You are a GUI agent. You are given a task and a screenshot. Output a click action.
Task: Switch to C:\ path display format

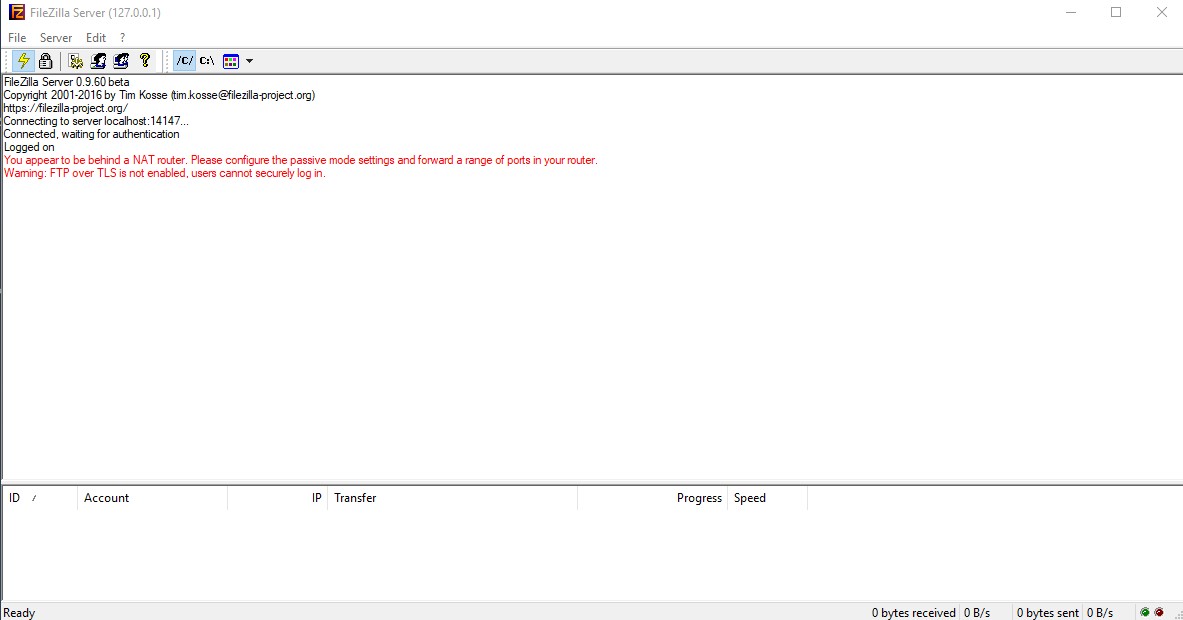coord(207,61)
